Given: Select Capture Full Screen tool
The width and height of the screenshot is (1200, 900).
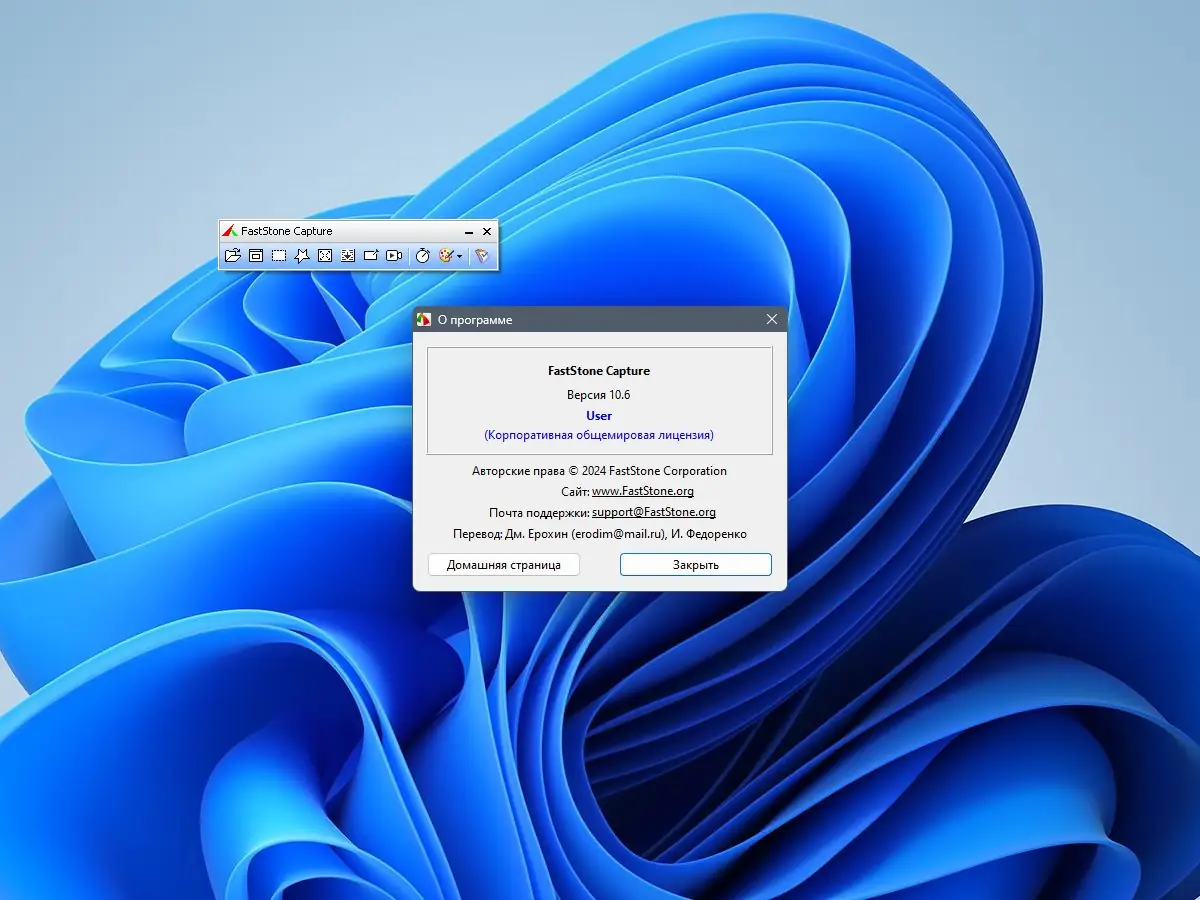Looking at the screenshot, I should tap(325, 256).
